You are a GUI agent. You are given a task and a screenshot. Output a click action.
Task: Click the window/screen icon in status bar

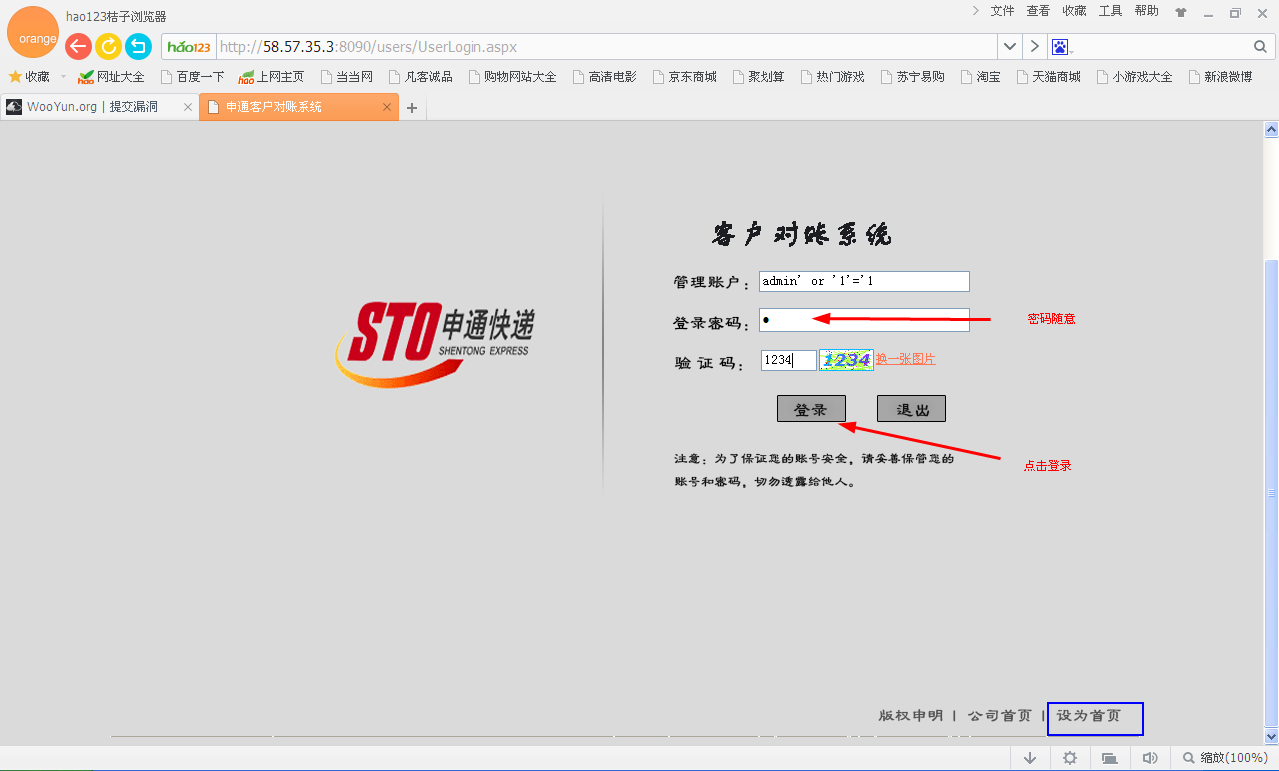(x=1109, y=758)
